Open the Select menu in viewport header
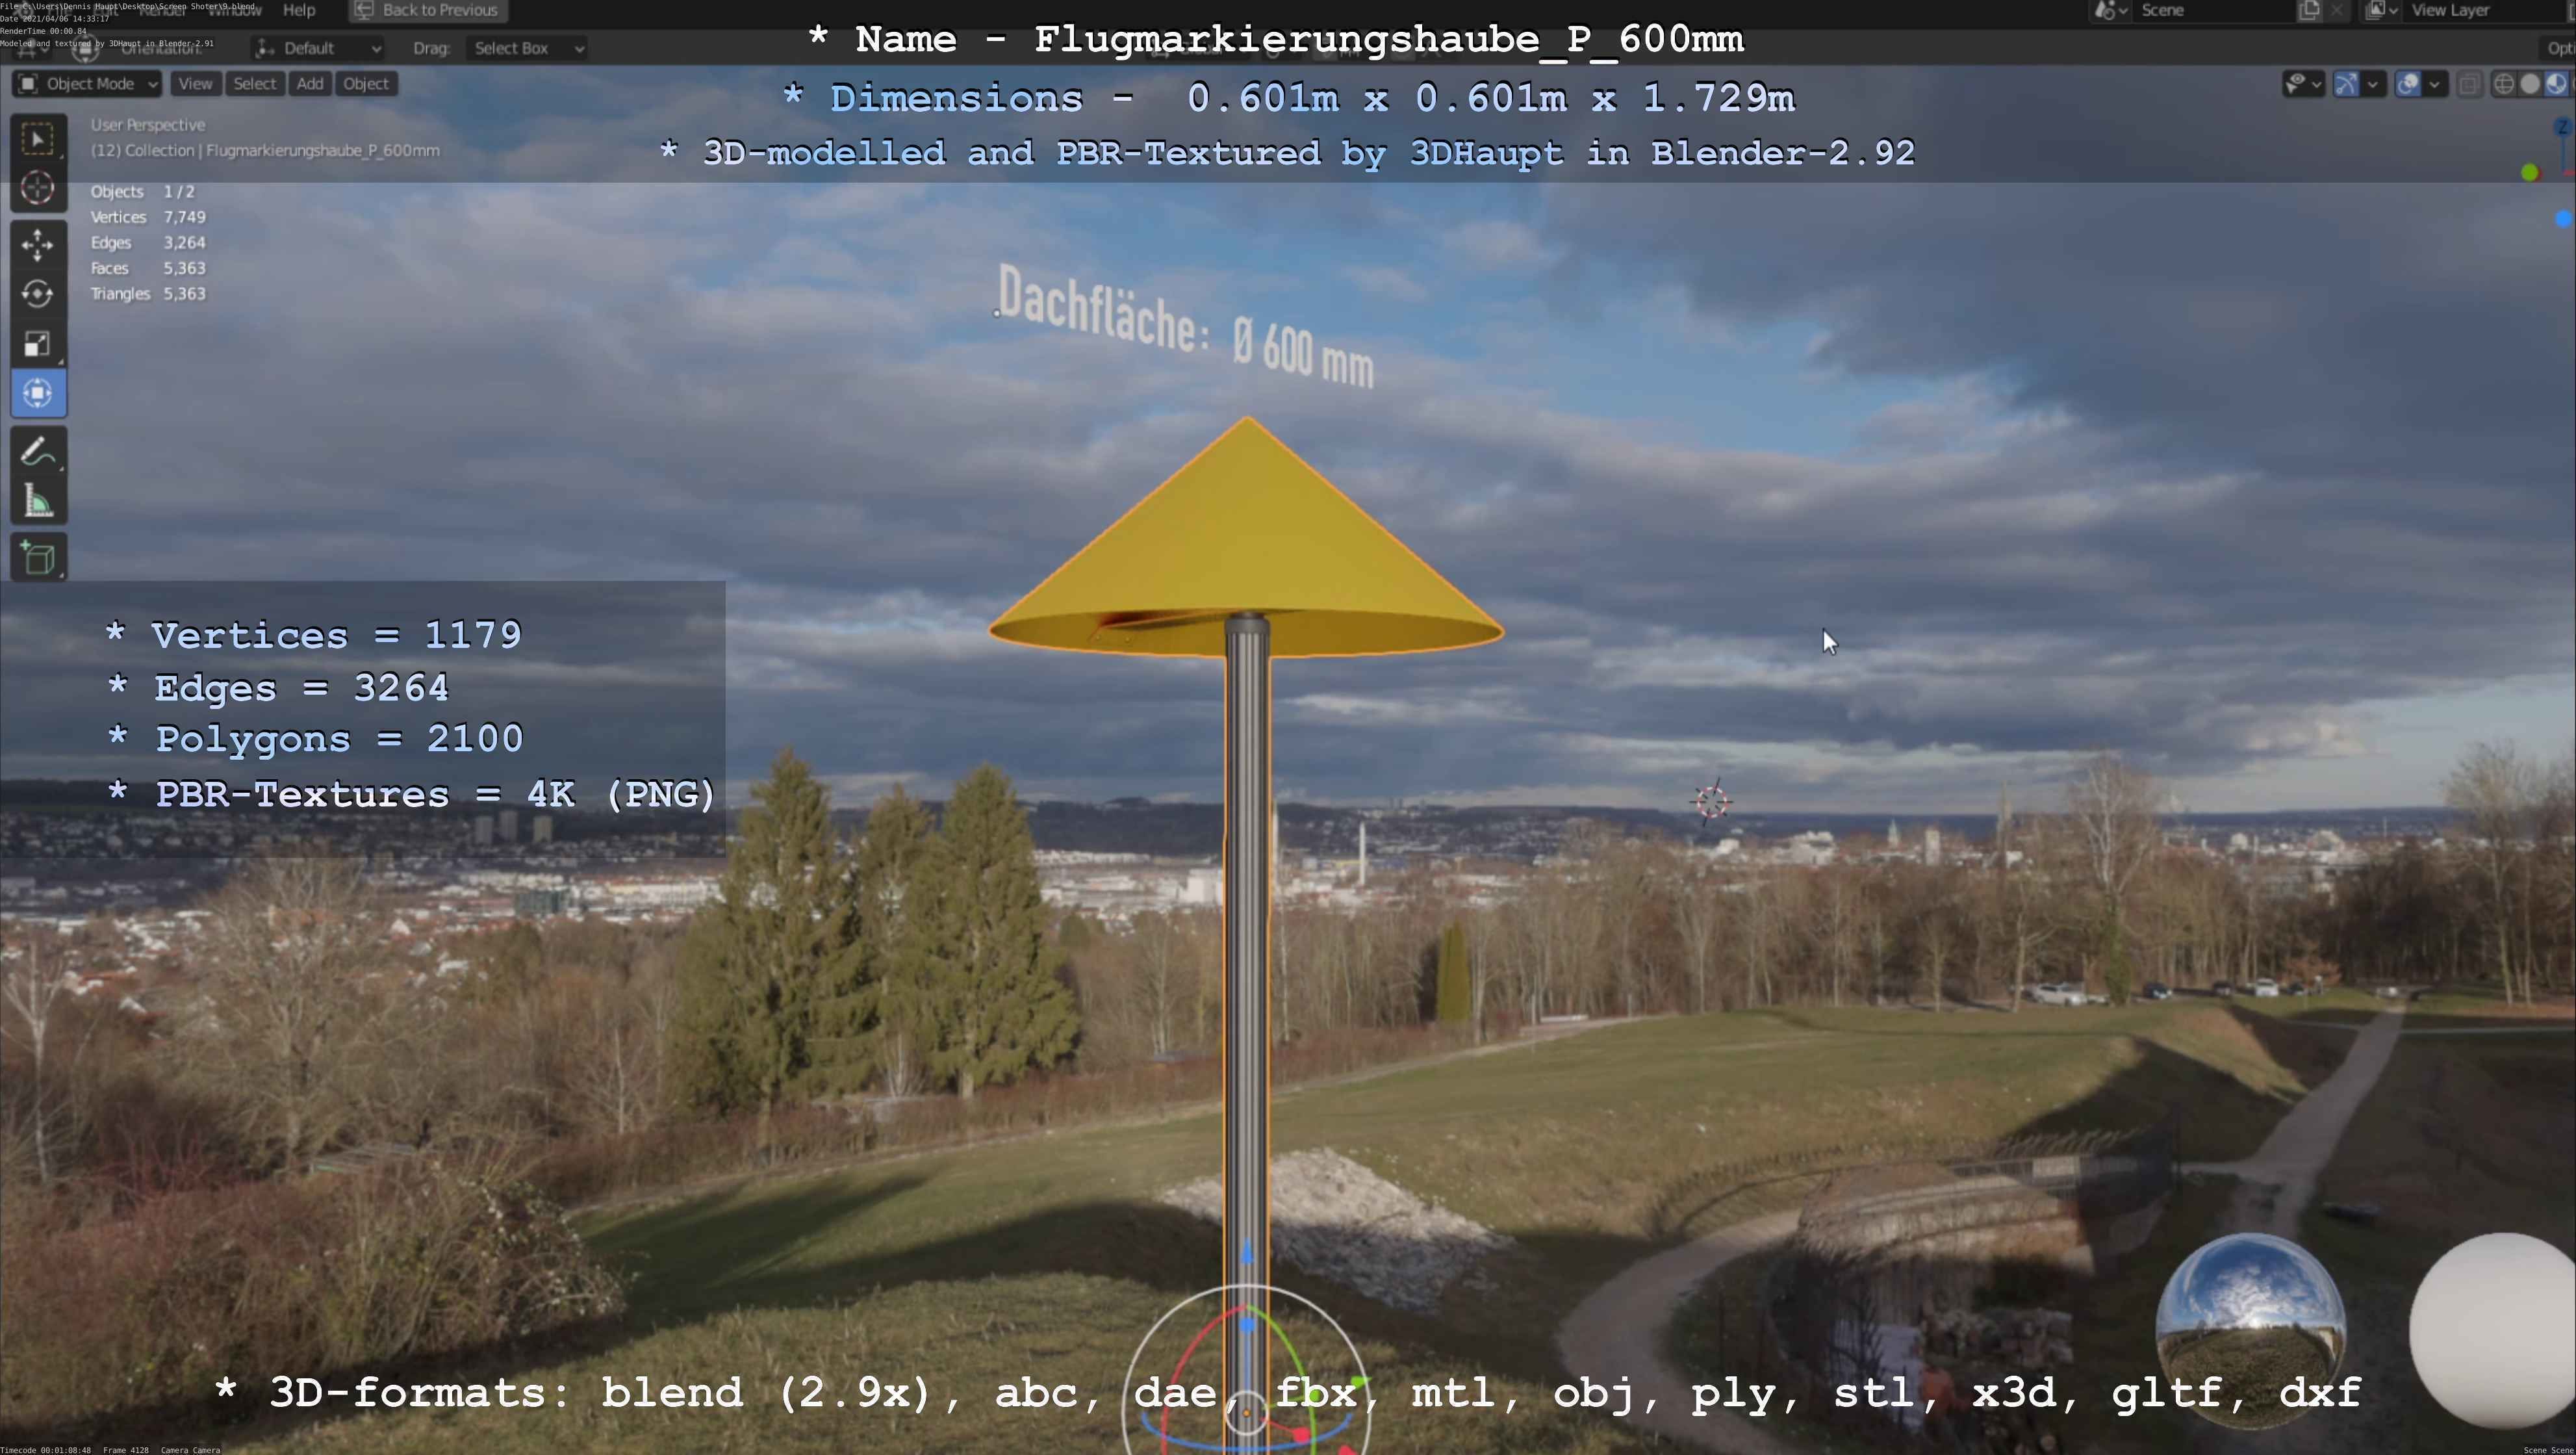This screenshot has width=2576, height=1455. click(254, 84)
